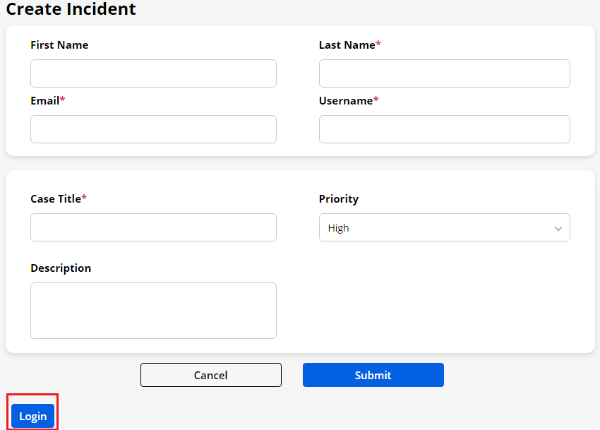Viewport: 600px width, 430px height.
Task: Click the First Name label
Action: [59, 45]
